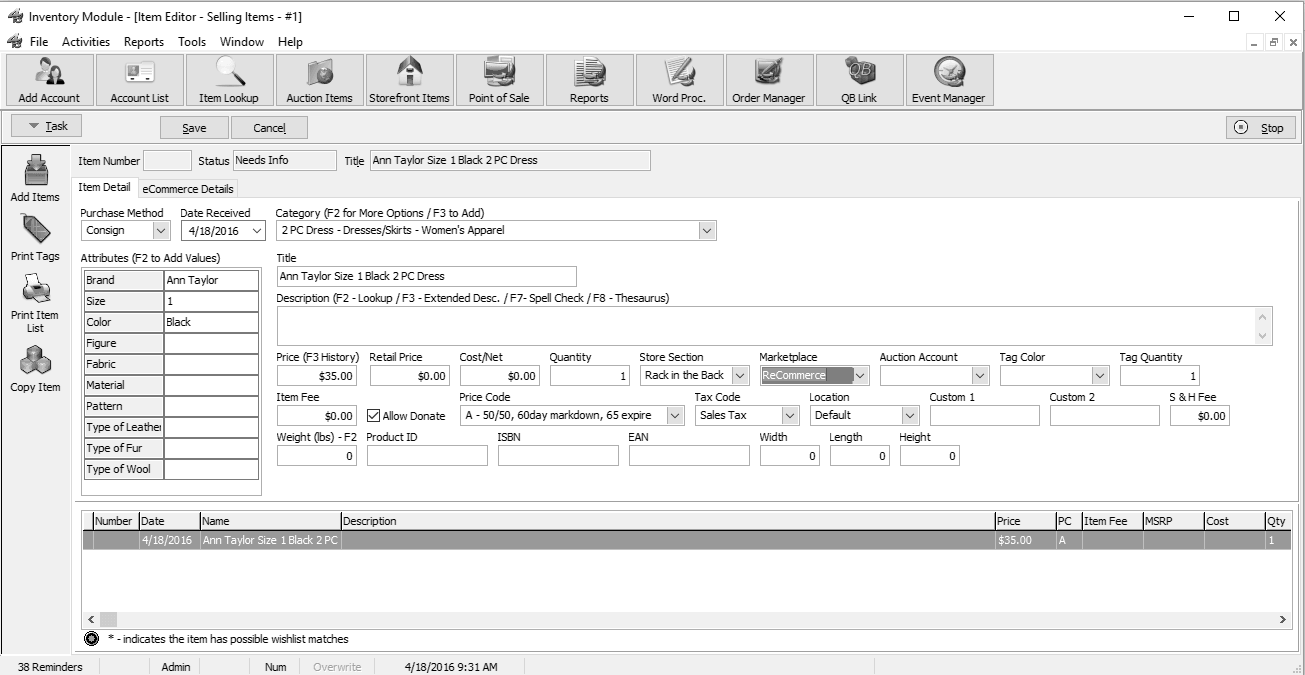Screen dimensions: 1305x675
Task: Expand the Category dropdown
Action: [707, 231]
